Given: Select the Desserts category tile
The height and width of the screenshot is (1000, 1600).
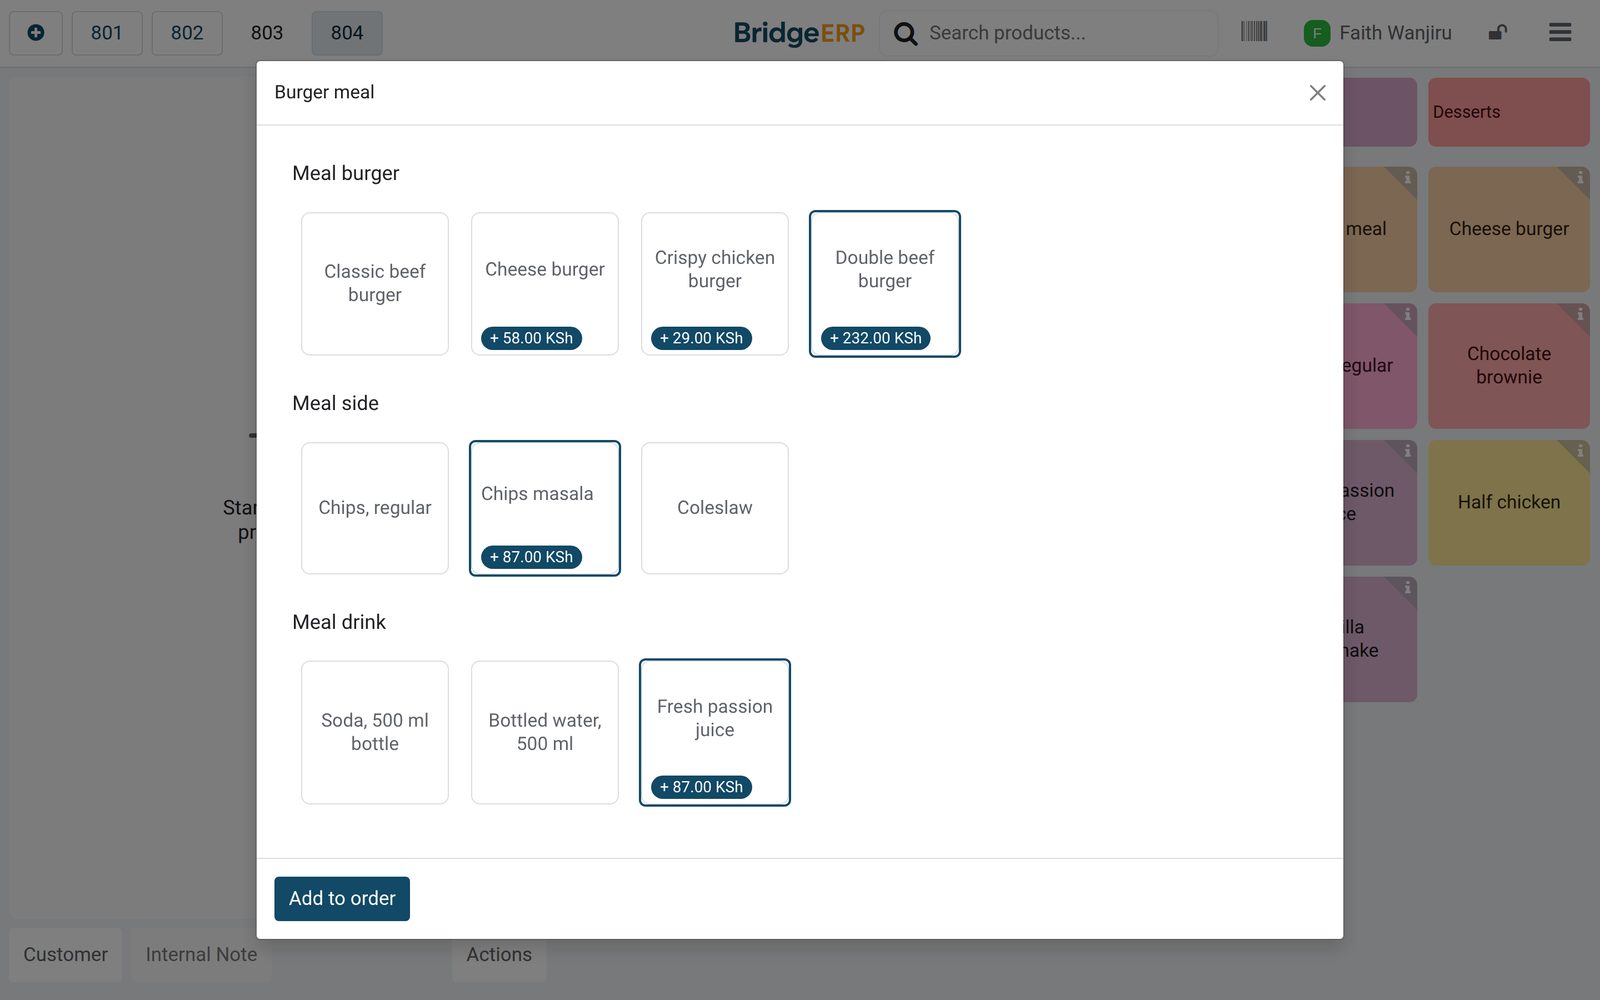Looking at the screenshot, I should click(1509, 112).
